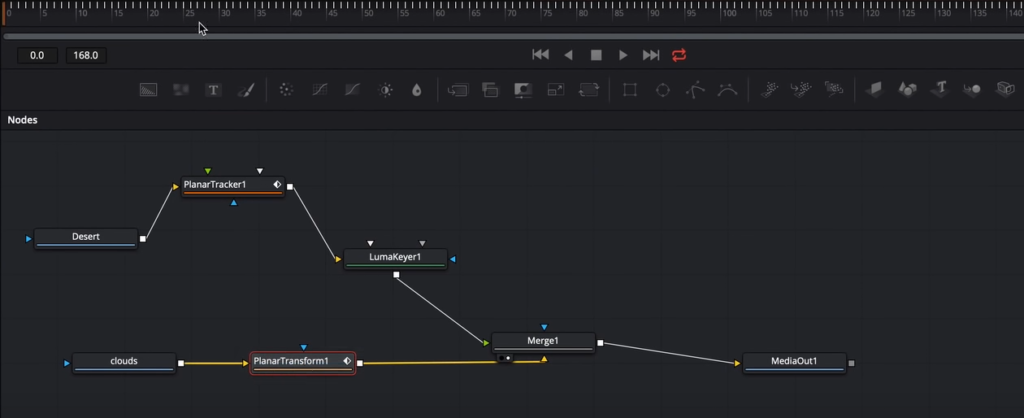Image resolution: width=1024 pixels, height=418 pixels.
Task: Play the composition forward
Action: click(x=623, y=56)
